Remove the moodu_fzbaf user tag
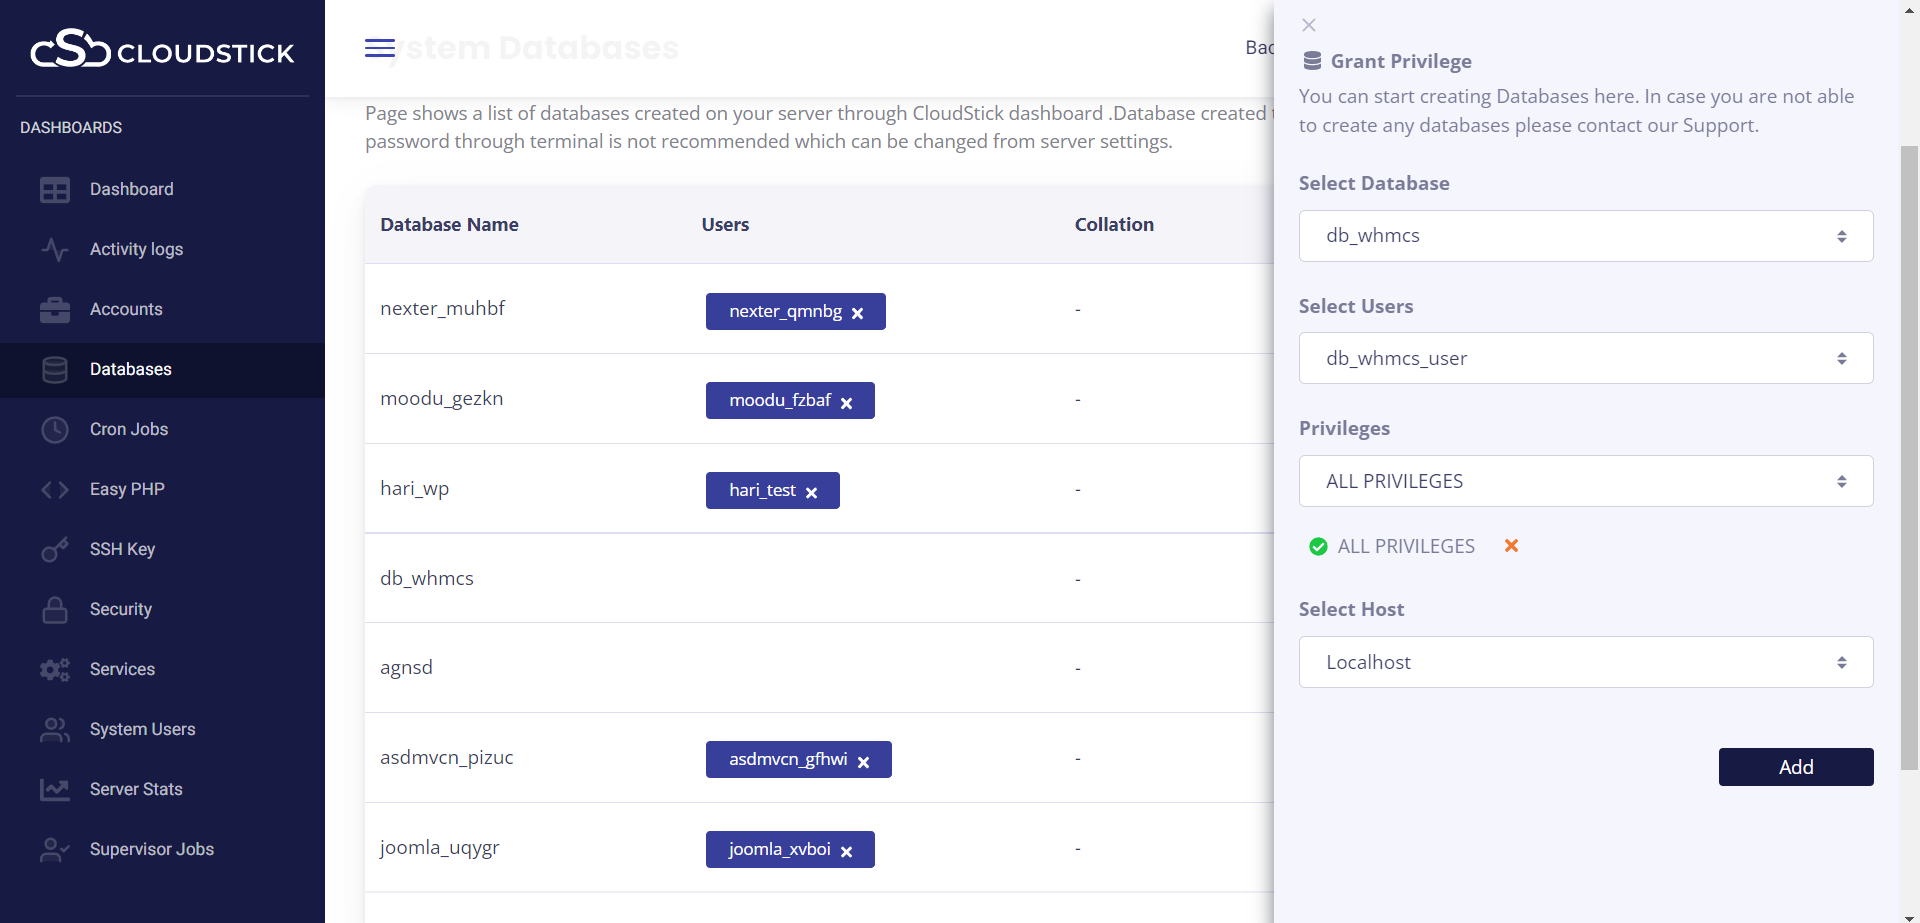1920x923 pixels. (846, 402)
